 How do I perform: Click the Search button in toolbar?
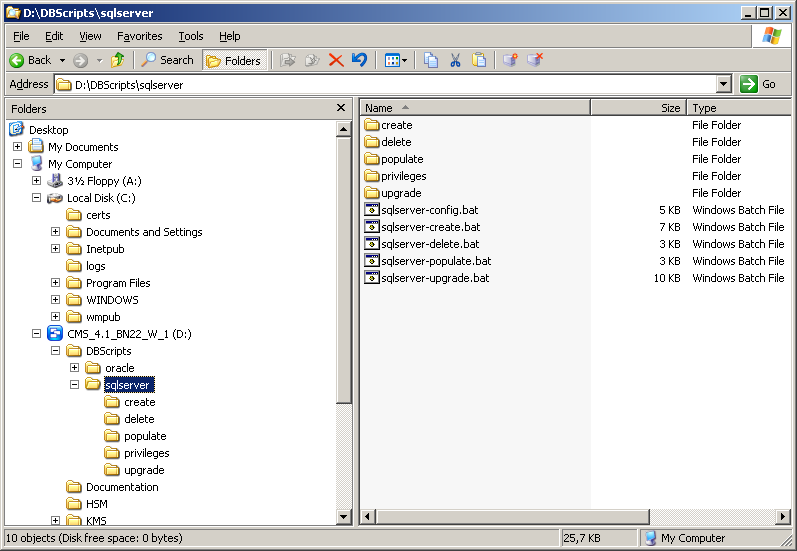pos(167,60)
